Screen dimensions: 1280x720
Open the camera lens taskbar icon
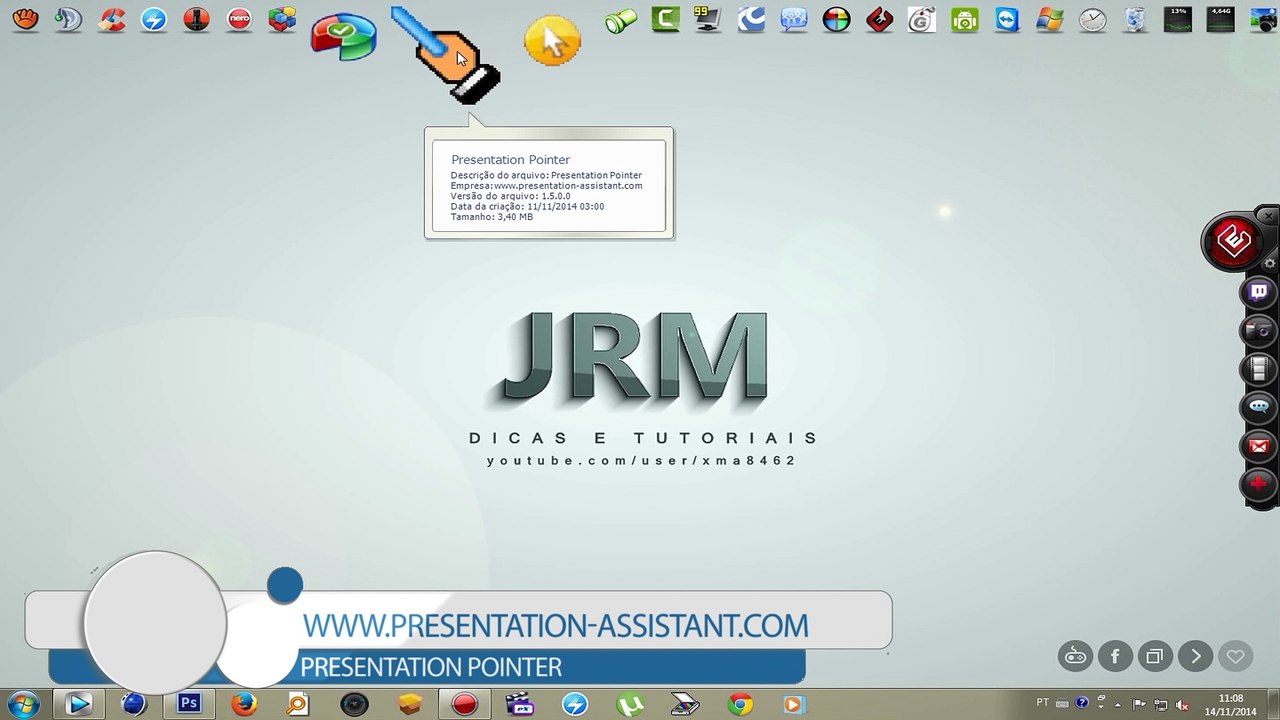pos(354,704)
